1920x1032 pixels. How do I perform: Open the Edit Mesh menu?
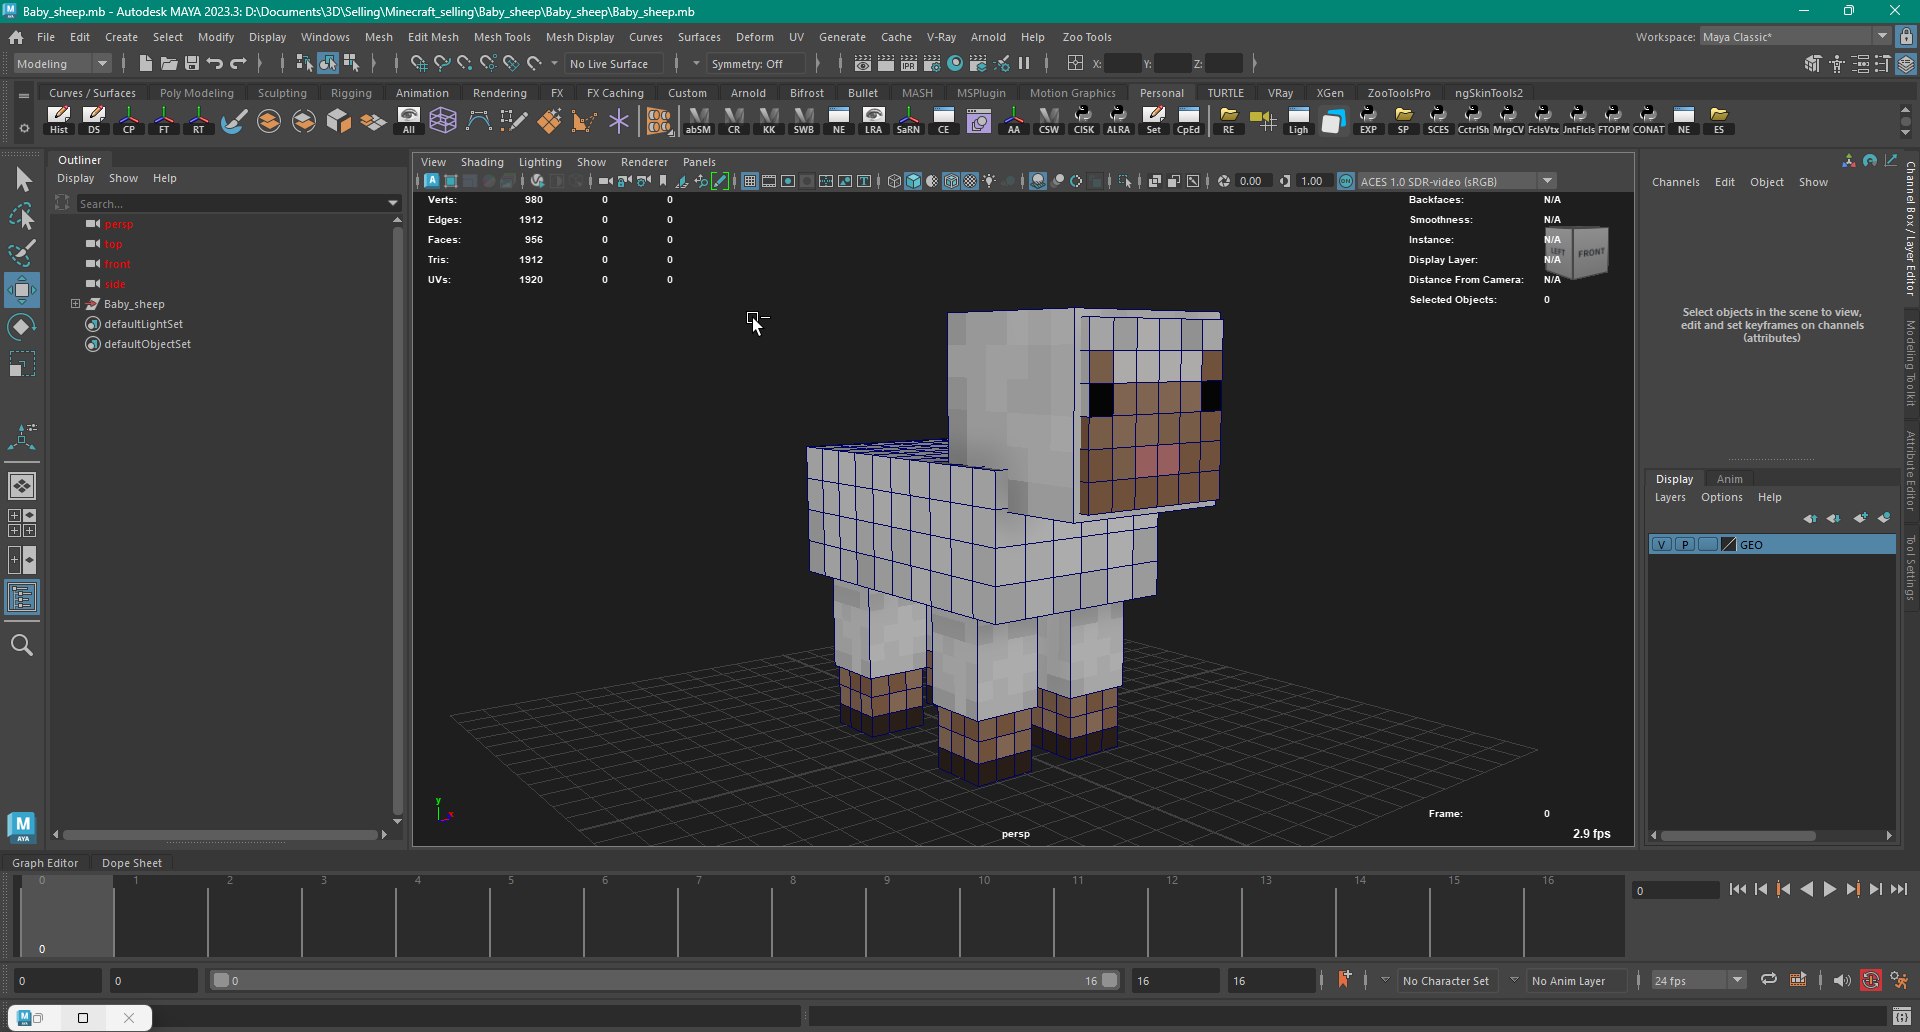click(x=433, y=37)
